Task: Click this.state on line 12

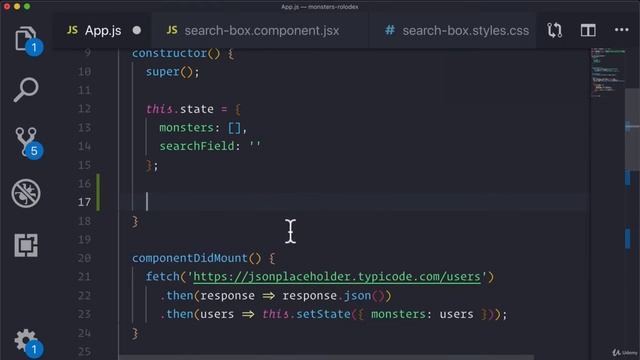Action: coord(180,109)
